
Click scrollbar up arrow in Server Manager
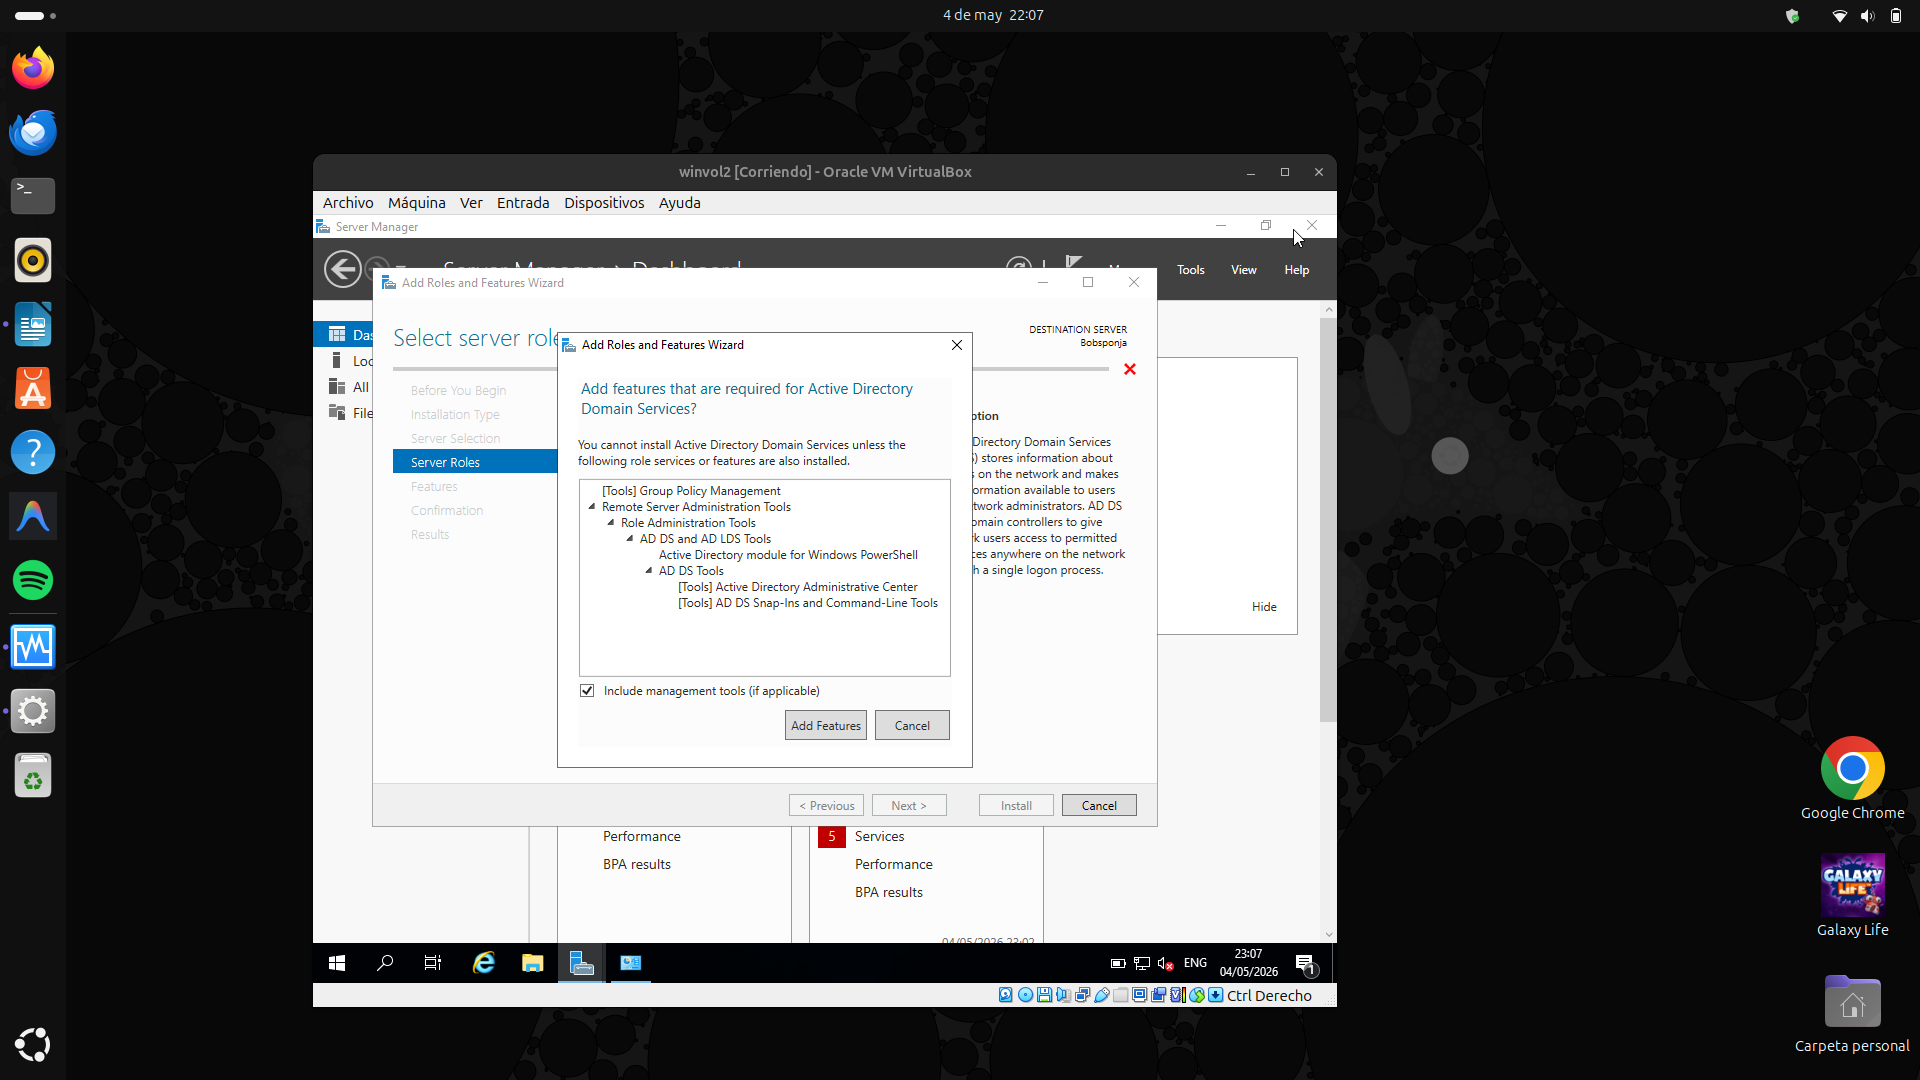click(1329, 310)
